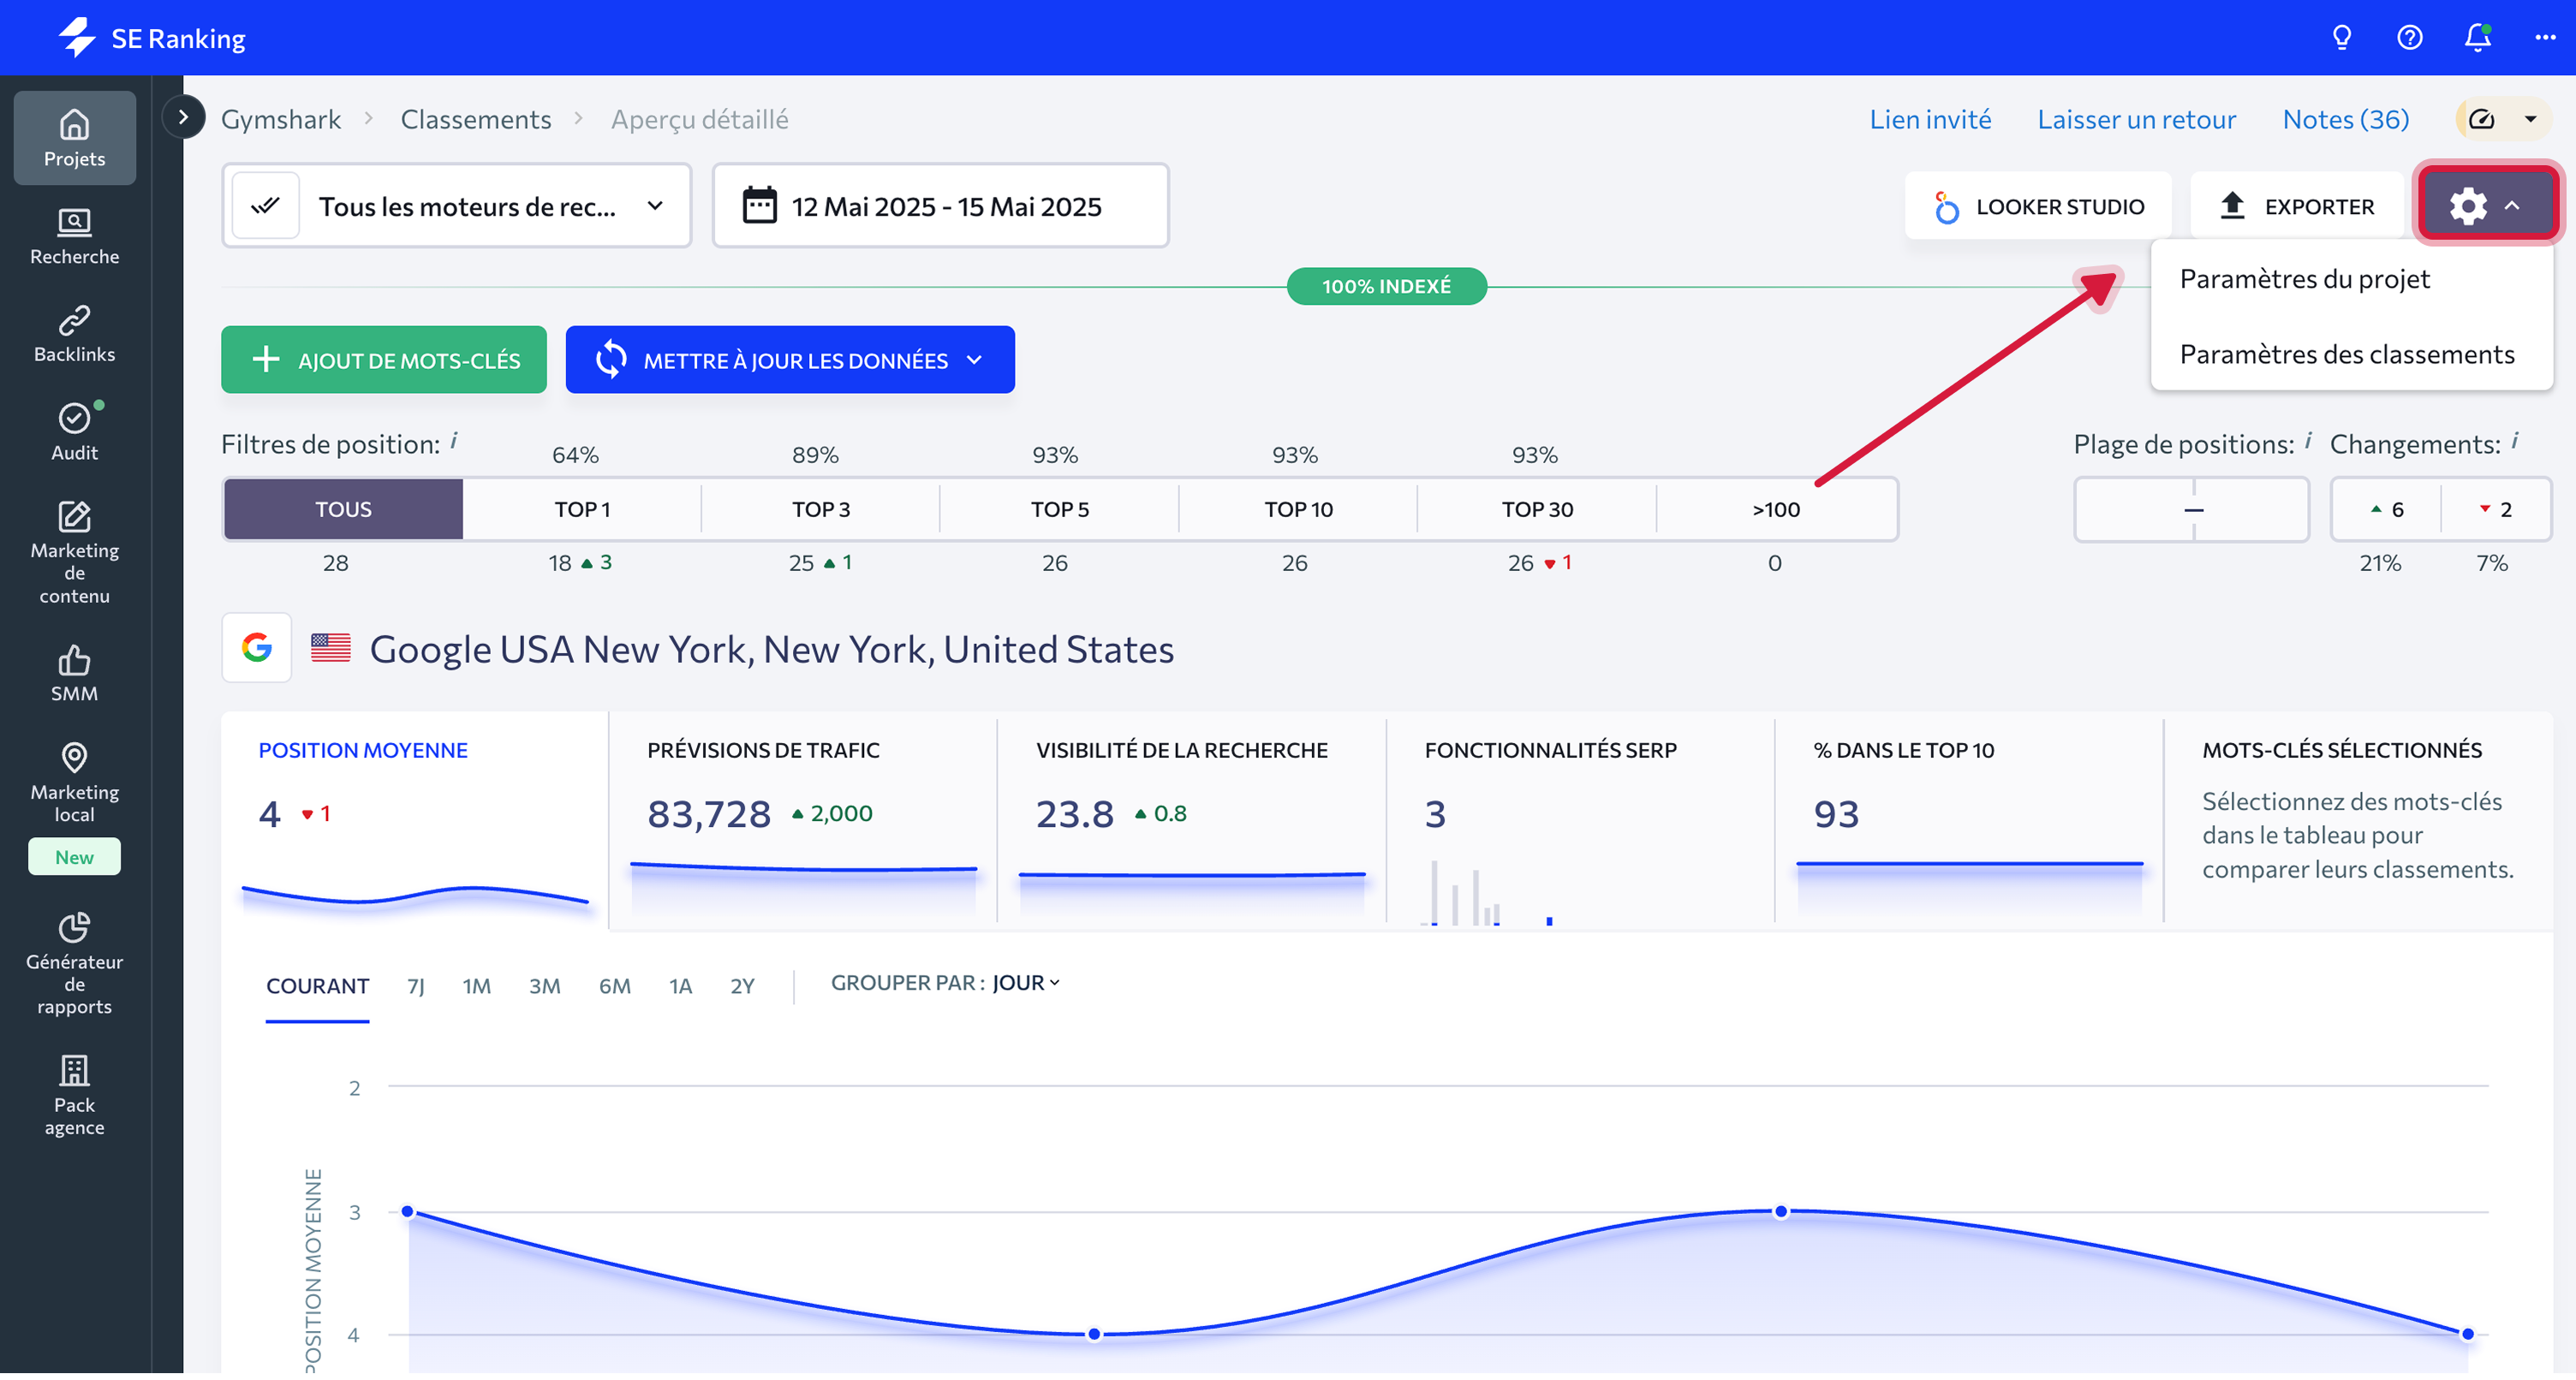Viewport: 2576px width, 1380px height.
Task: Open the help question mark icon
Action: [2409, 38]
